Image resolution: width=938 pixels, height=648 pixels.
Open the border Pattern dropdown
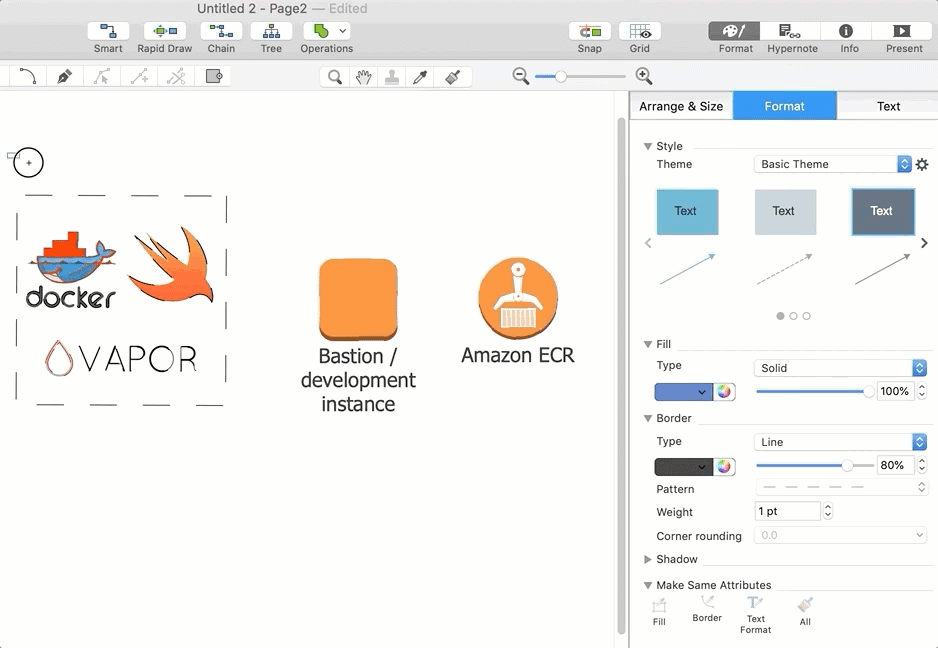841,487
